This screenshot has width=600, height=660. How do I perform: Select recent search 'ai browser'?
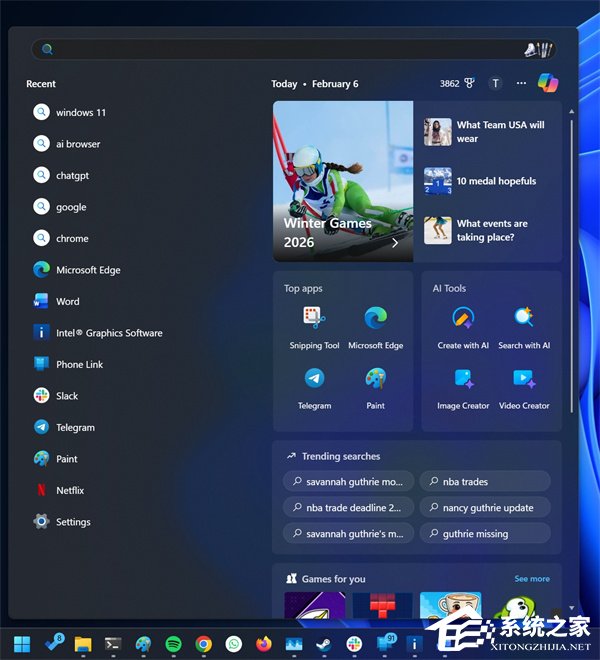[x=67, y=144]
